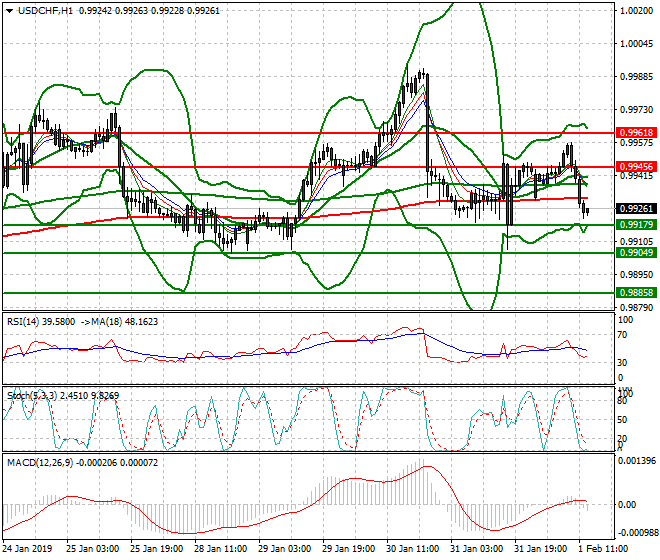Select the MACD scale value 0.001396
This screenshot has height=560, width=660.
636,461
